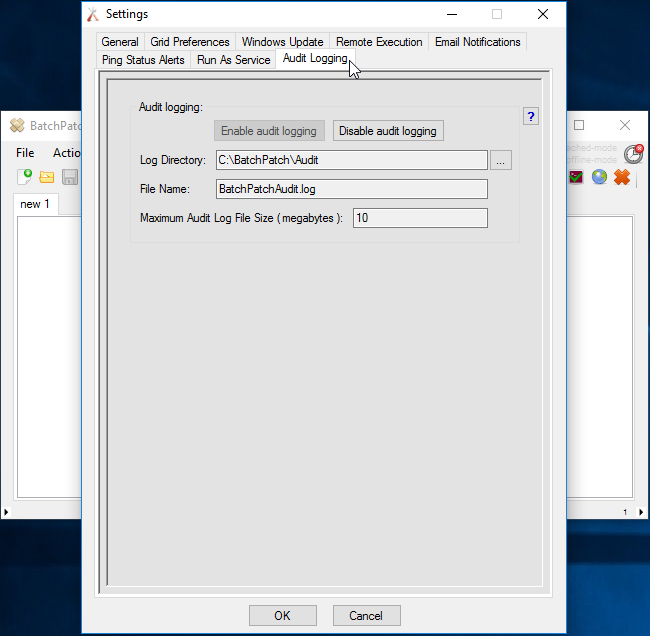The width and height of the screenshot is (650, 636).
Task: Open the Windows Update tab
Action: coord(282,42)
